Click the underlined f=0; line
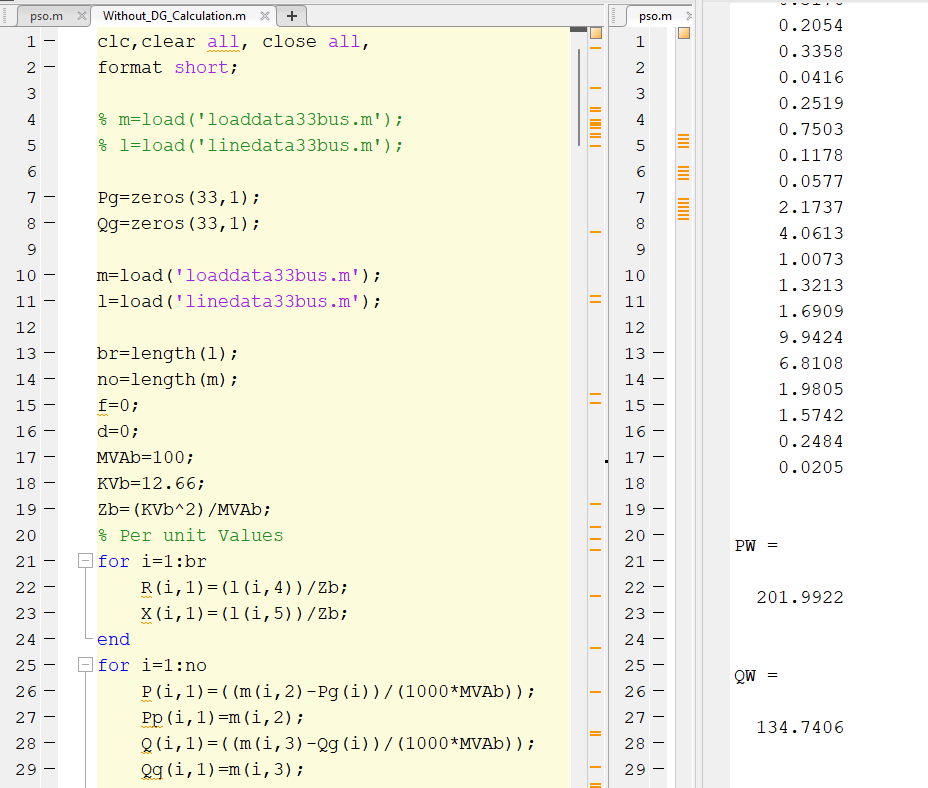The width and height of the screenshot is (928, 788). pyautogui.click(x=118, y=406)
